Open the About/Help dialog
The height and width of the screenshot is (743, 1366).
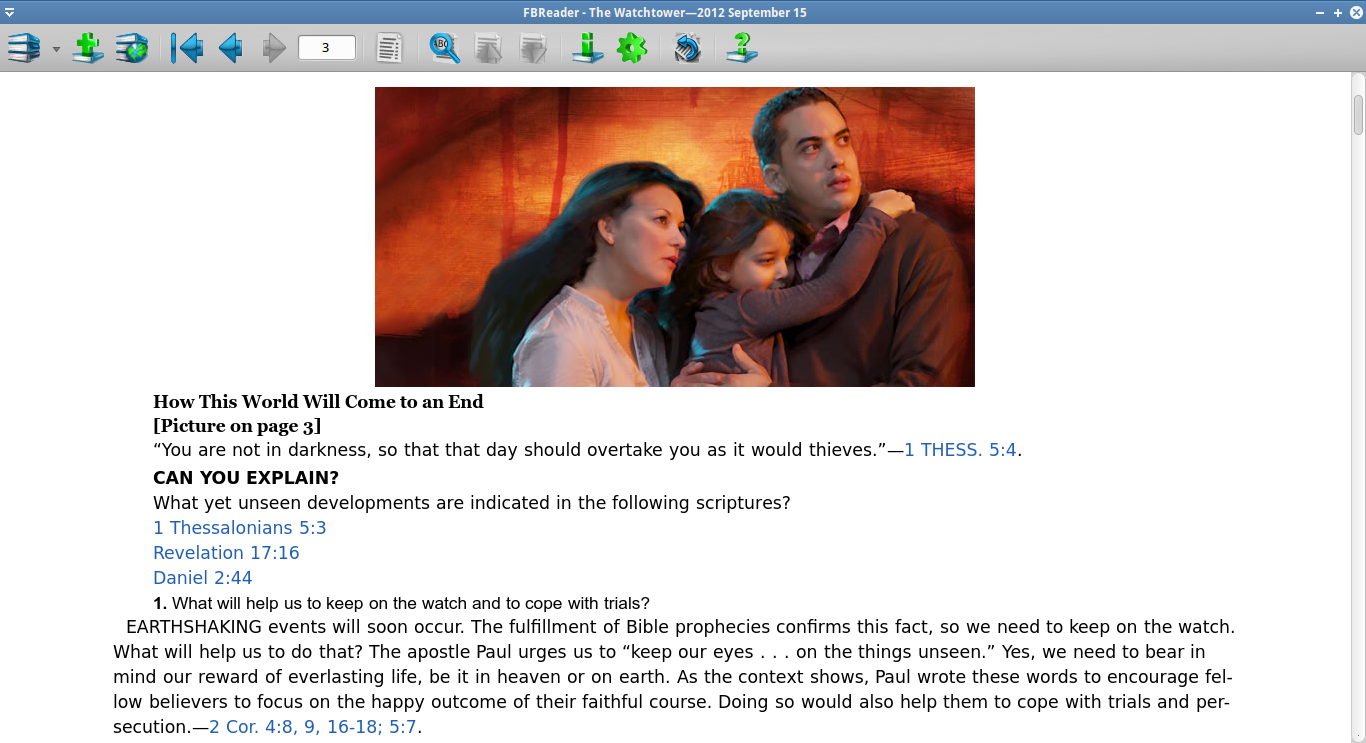(741, 47)
